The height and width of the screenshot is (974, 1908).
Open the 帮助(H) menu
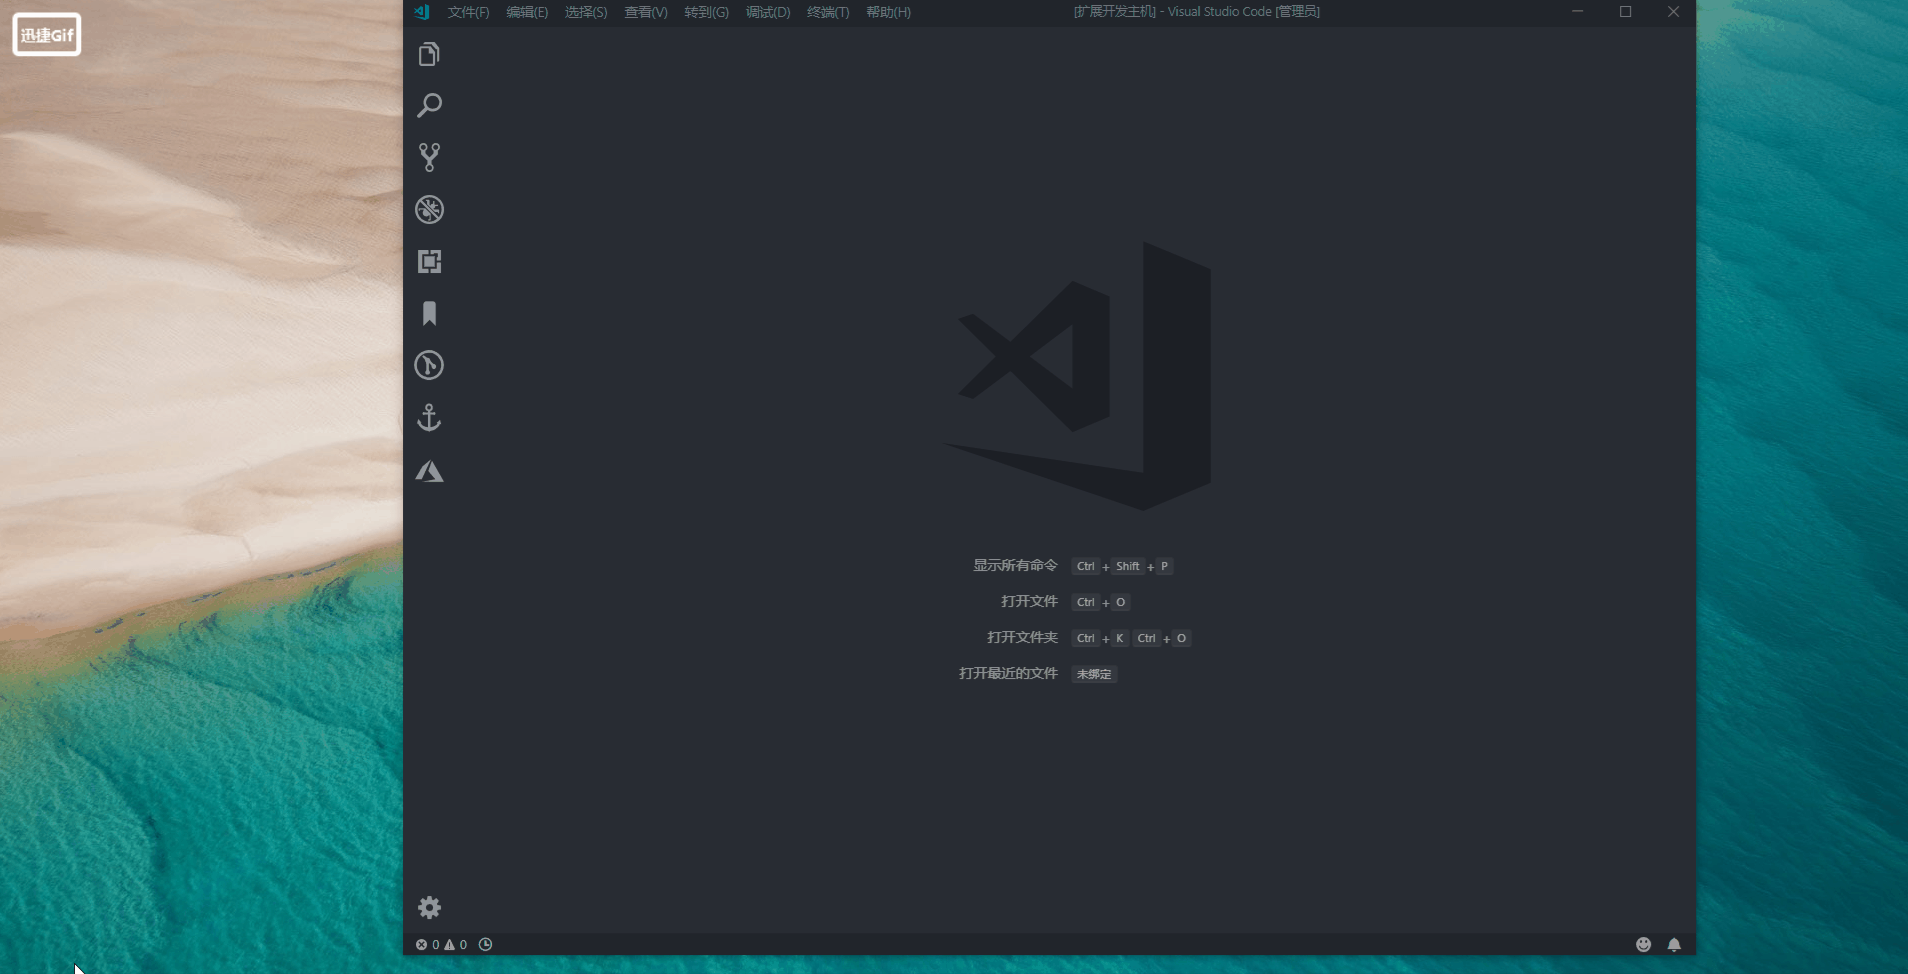[x=889, y=12]
